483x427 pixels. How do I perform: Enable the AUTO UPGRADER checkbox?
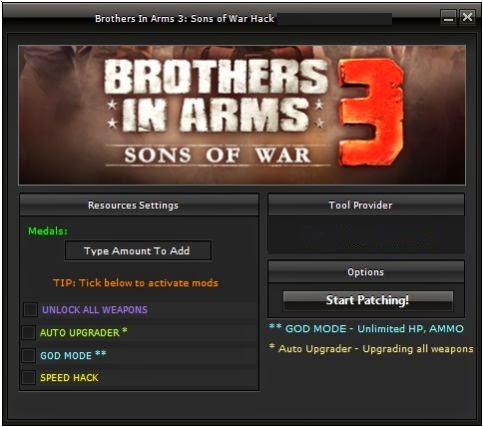[28, 333]
